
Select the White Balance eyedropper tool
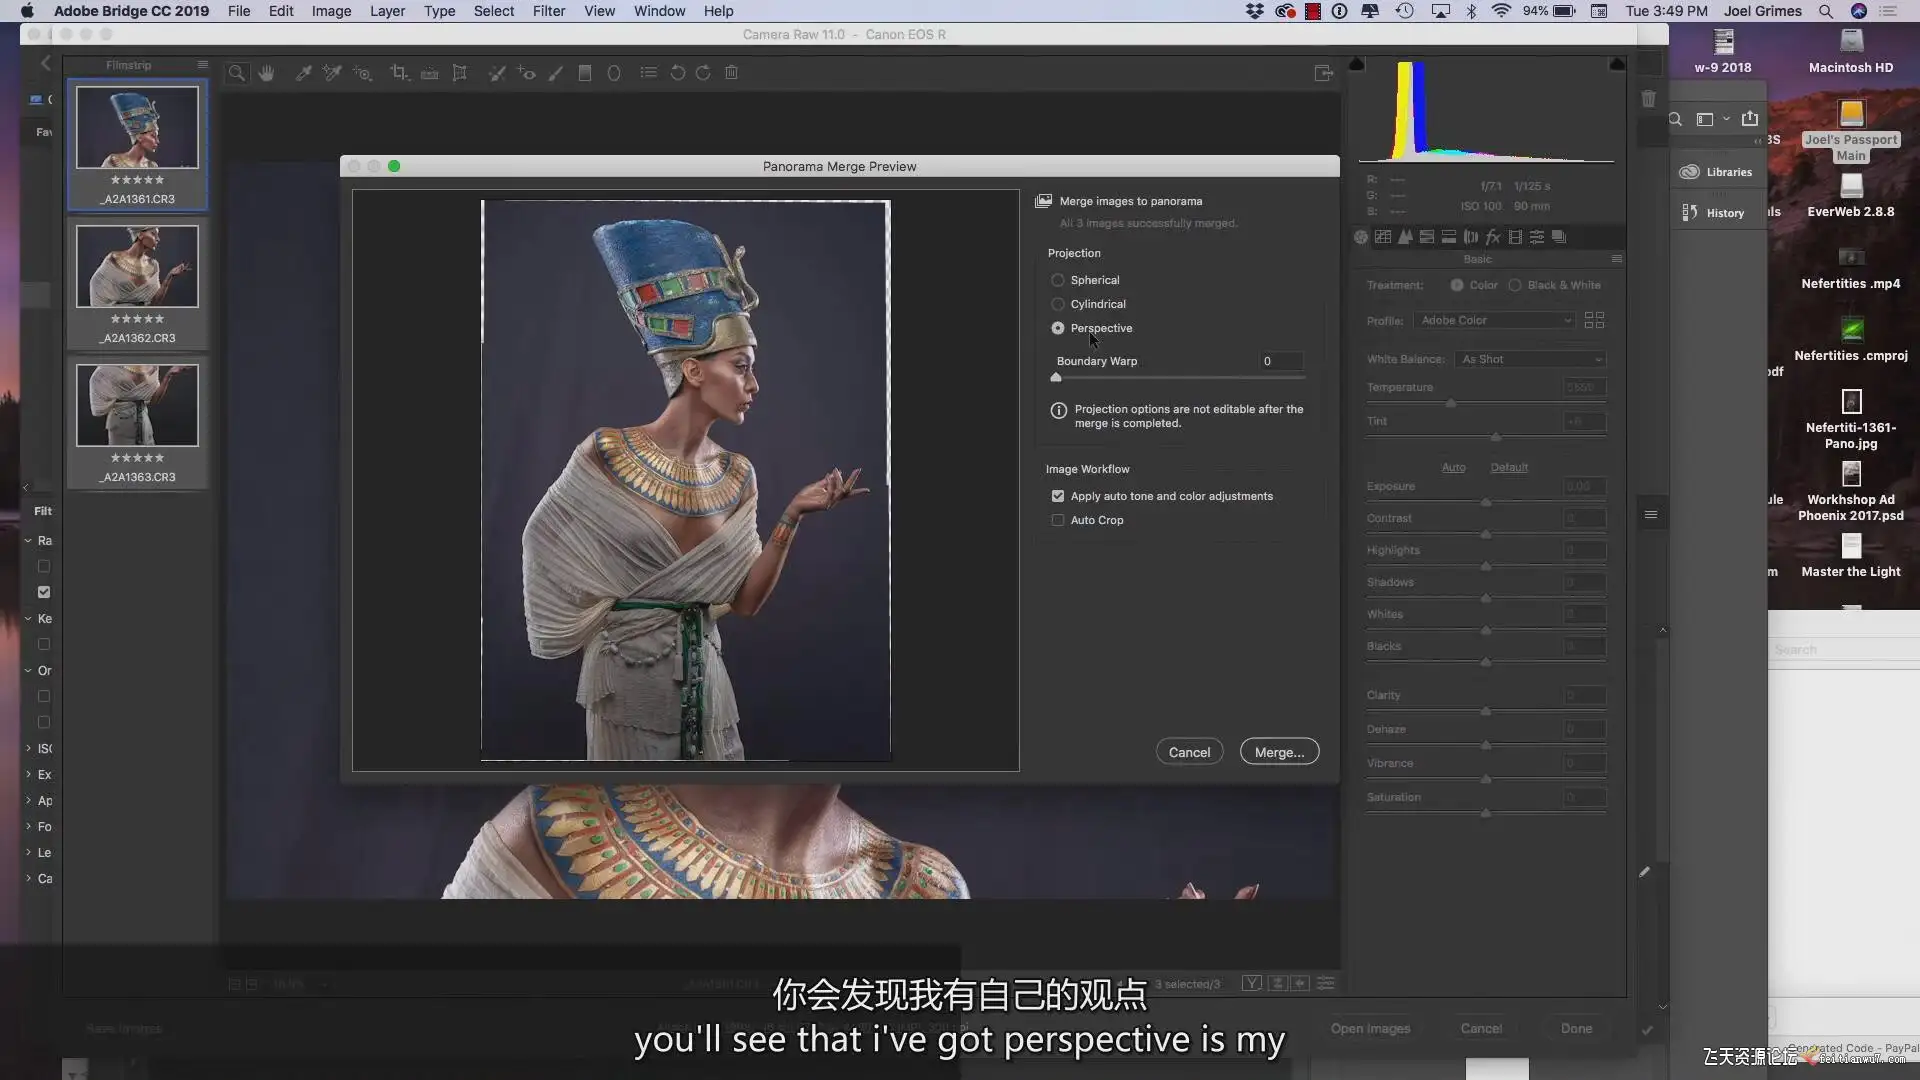pyautogui.click(x=303, y=73)
